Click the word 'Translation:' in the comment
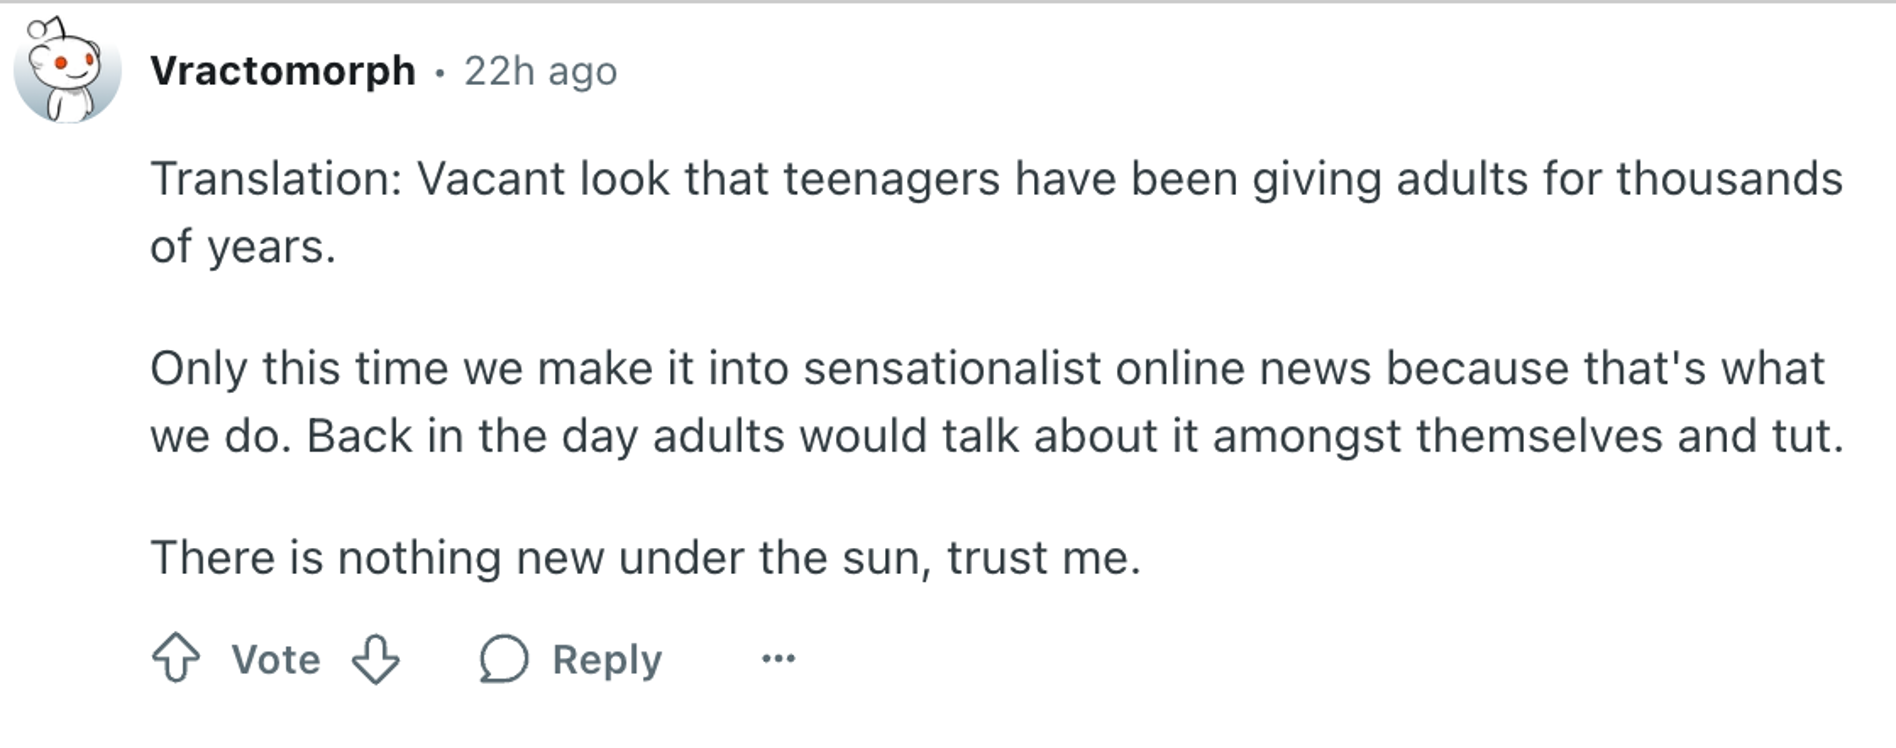The height and width of the screenshot is (748, 1896). tap(277, 180)
